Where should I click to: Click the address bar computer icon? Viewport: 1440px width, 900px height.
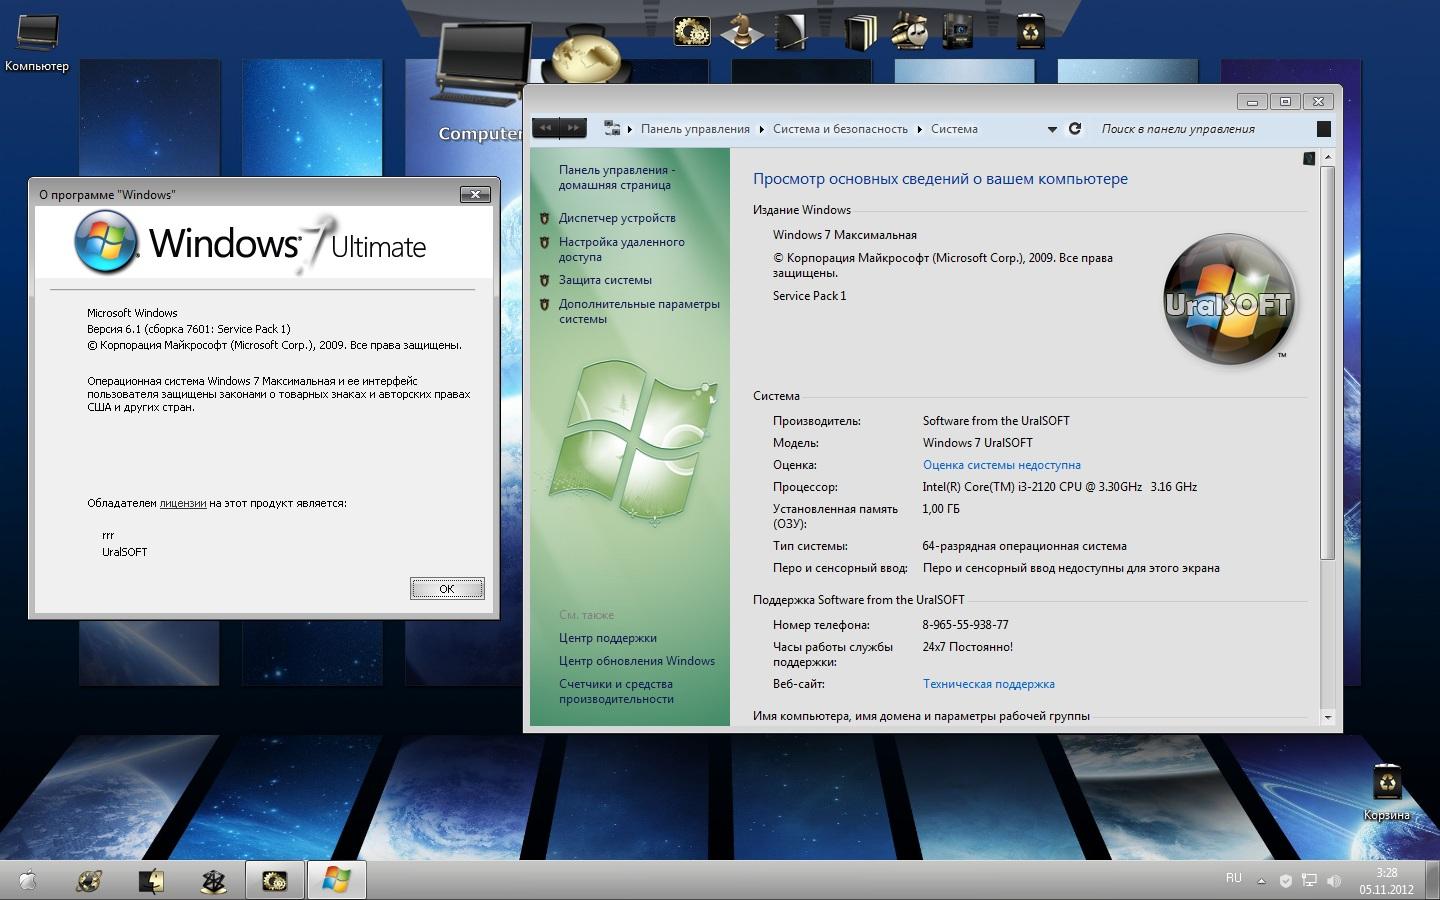tap(612, 128)
